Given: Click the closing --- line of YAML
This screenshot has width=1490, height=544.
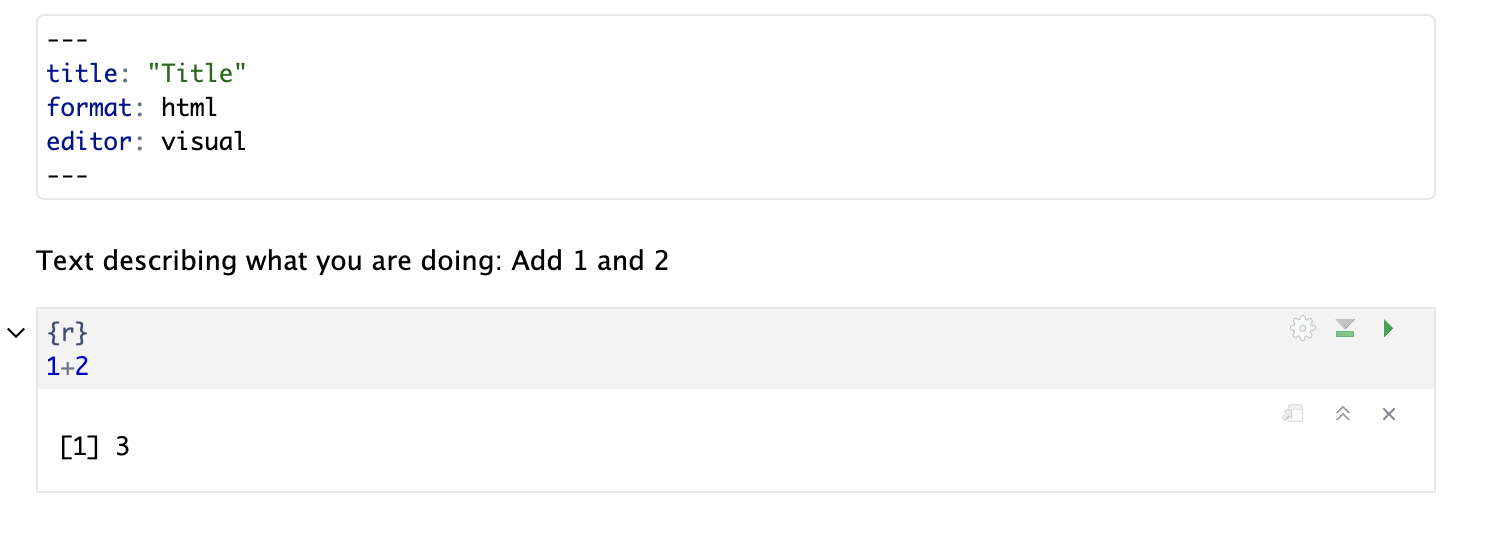Looking at the screenshot, I should coord(67,175).
